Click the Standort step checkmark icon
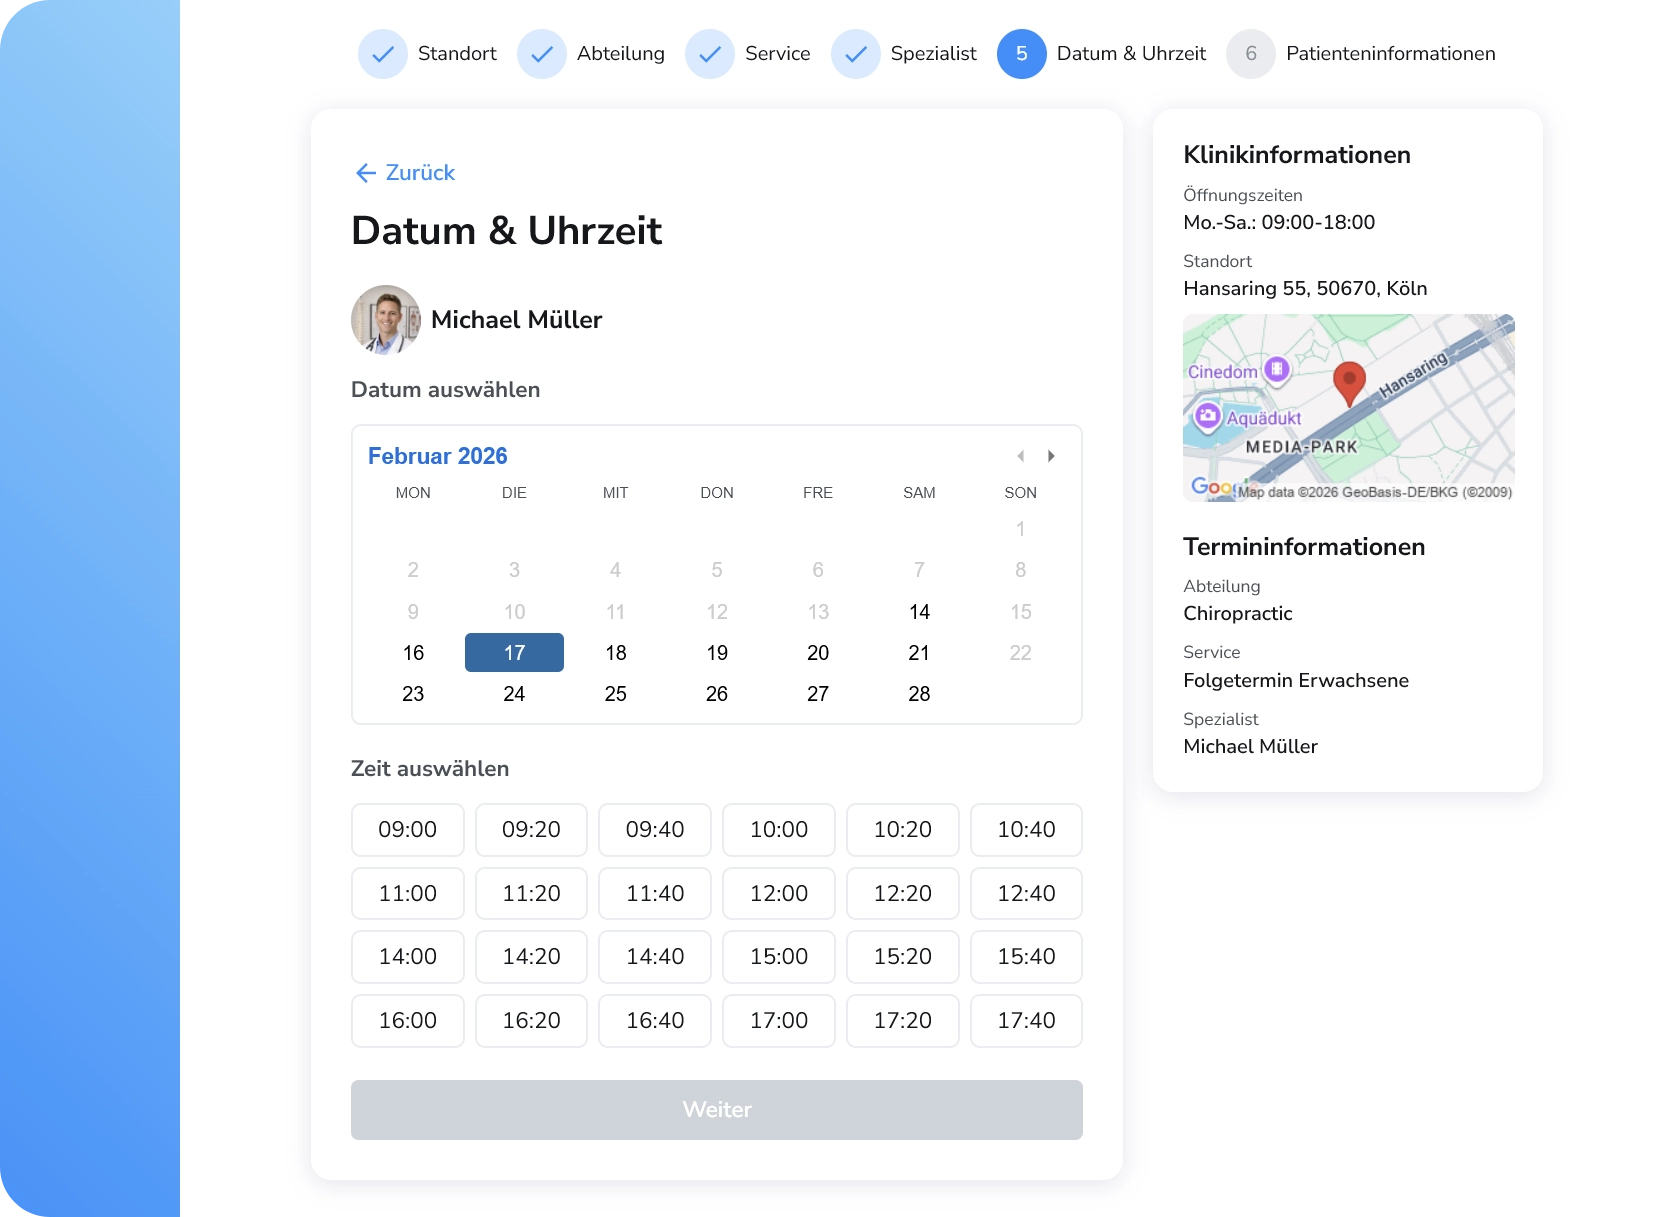 [x=383, y=54]
